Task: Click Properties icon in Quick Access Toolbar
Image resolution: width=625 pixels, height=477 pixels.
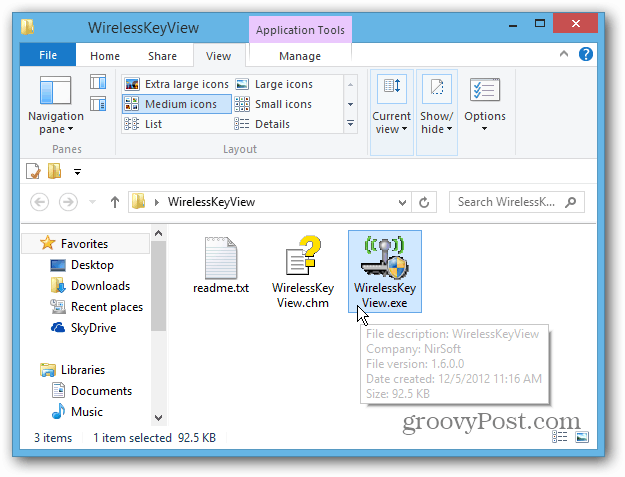Action: point(33,171)
